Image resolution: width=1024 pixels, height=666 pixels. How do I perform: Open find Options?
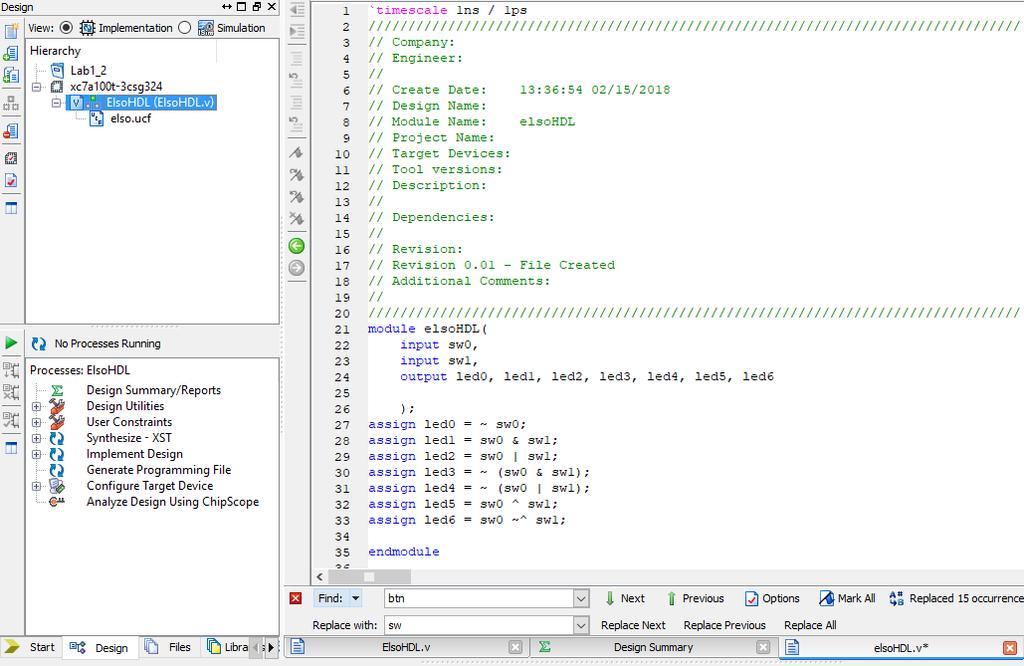(772, 598)
